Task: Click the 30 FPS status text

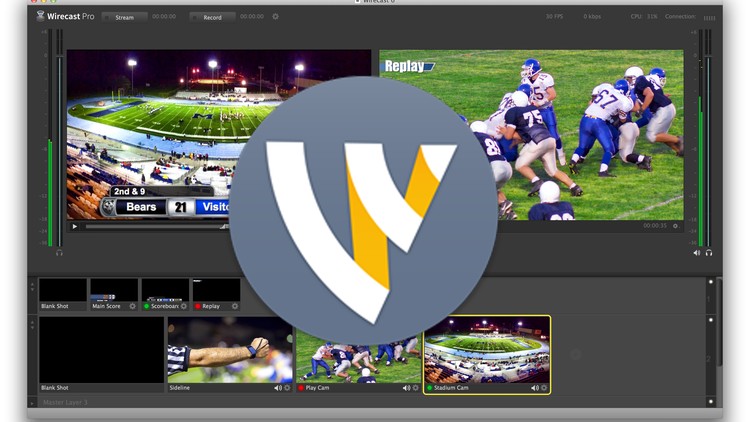Action: click(x=554, y=16)
